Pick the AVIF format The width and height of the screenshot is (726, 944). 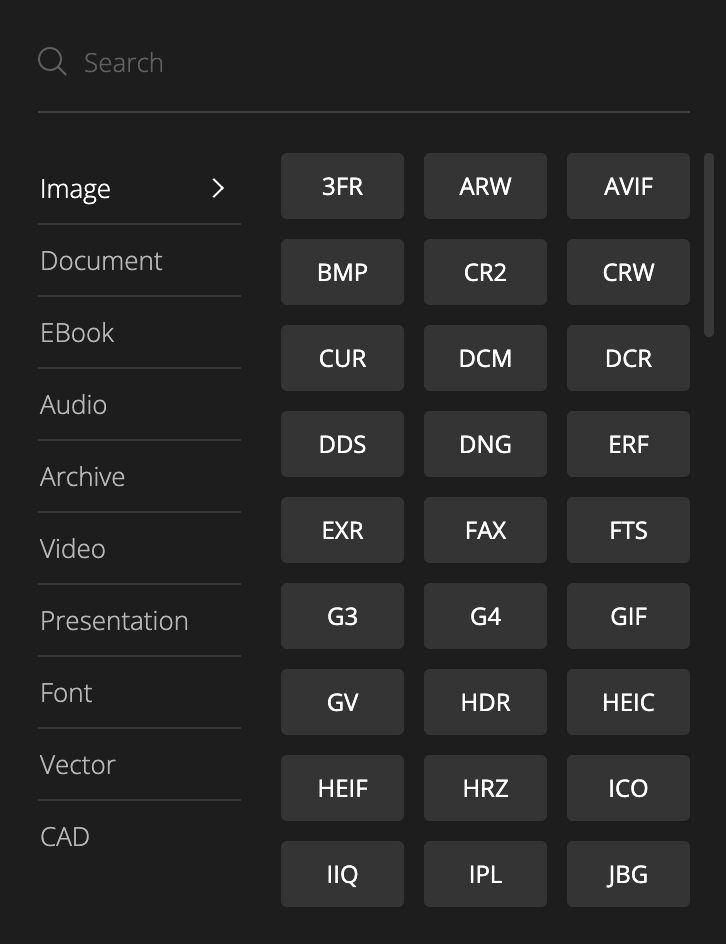(628, 186)
